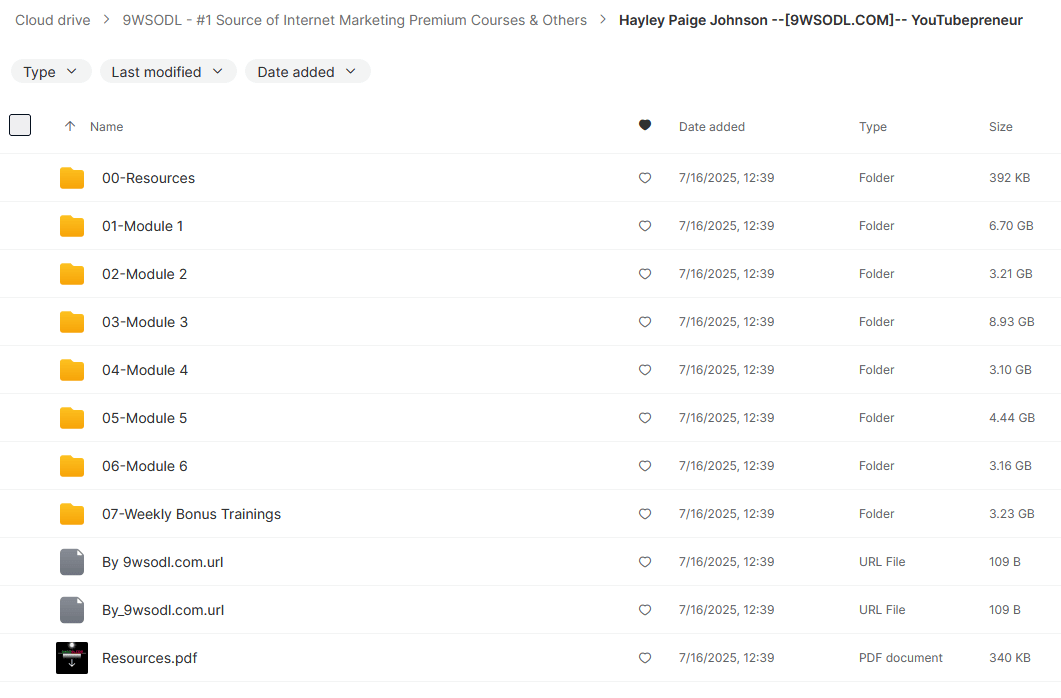The width and height of the screenshot is (1061, 698).
Task: Click the By_9wsodl.com.url file icon
Action: click(72, 610)
